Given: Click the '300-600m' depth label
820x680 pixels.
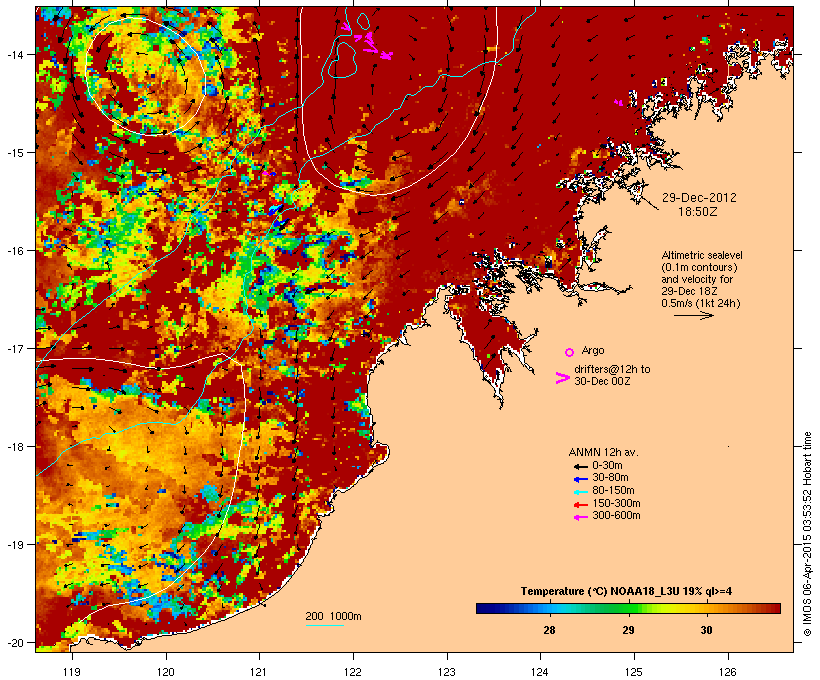Looking at the screenshot, I should coord(616,516).
